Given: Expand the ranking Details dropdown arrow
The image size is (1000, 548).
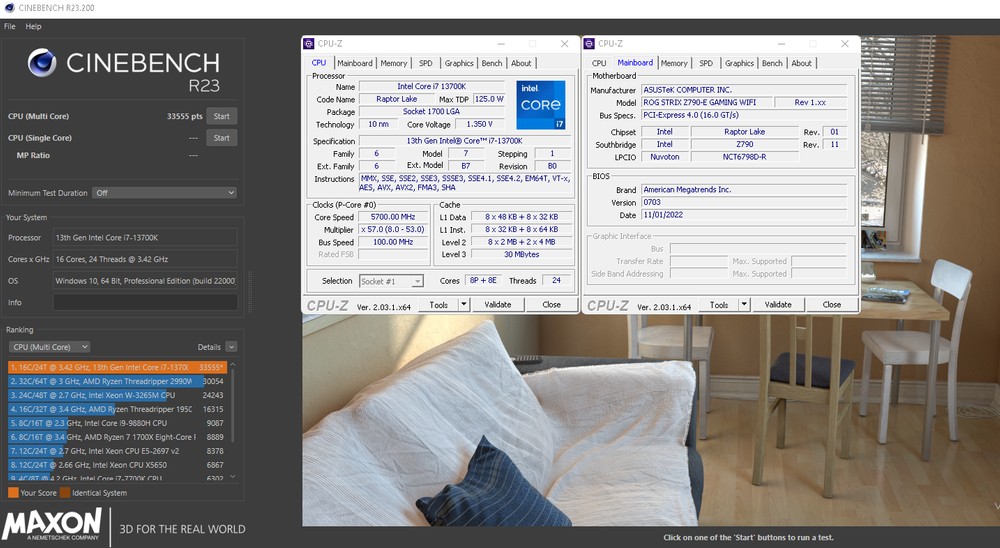Looking at the screenshot, I should [x=232, y=347].
